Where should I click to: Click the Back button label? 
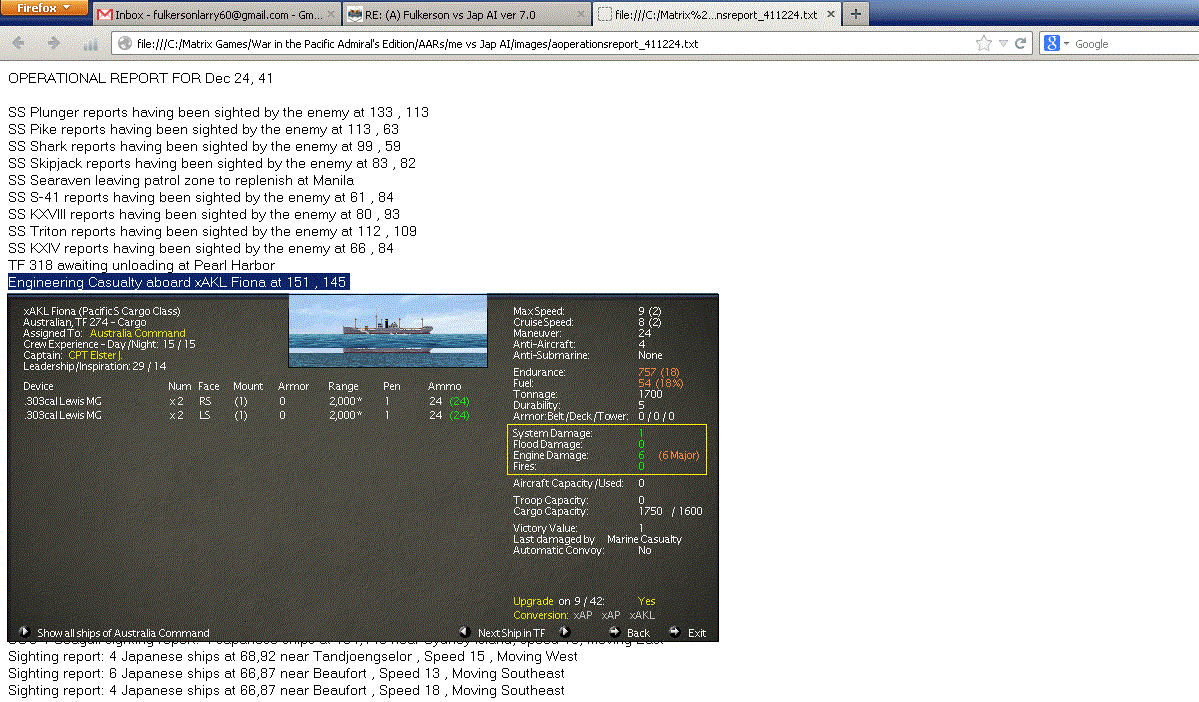pos(638,633)
